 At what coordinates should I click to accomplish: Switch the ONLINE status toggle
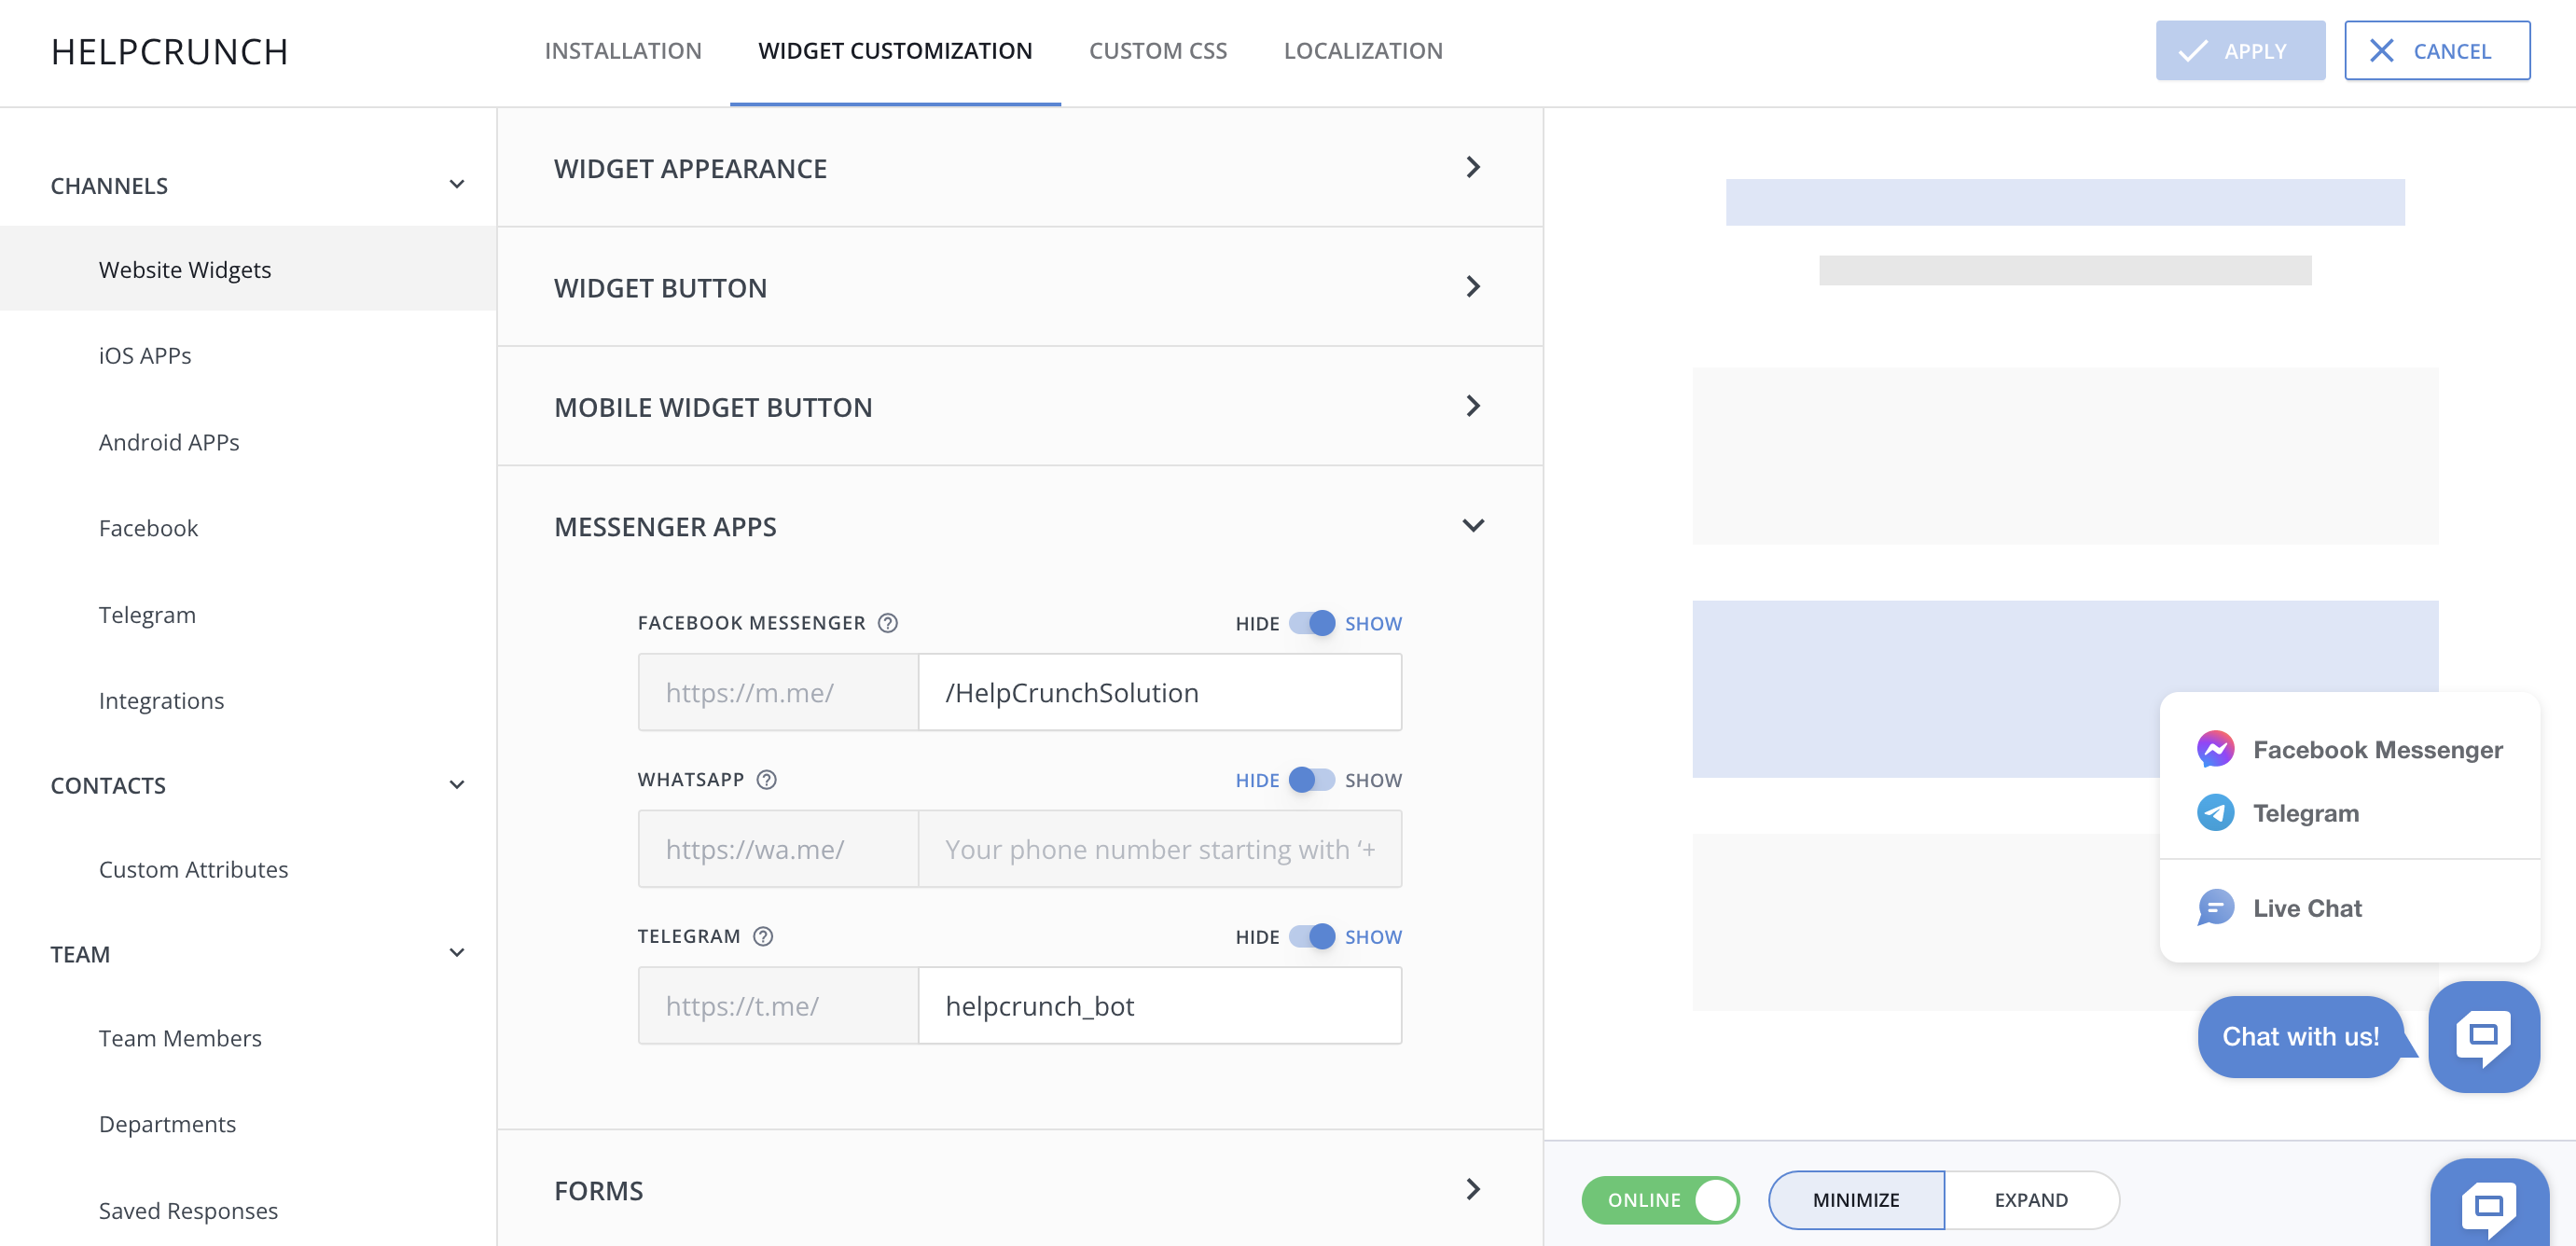(x=1660, y=1200)
